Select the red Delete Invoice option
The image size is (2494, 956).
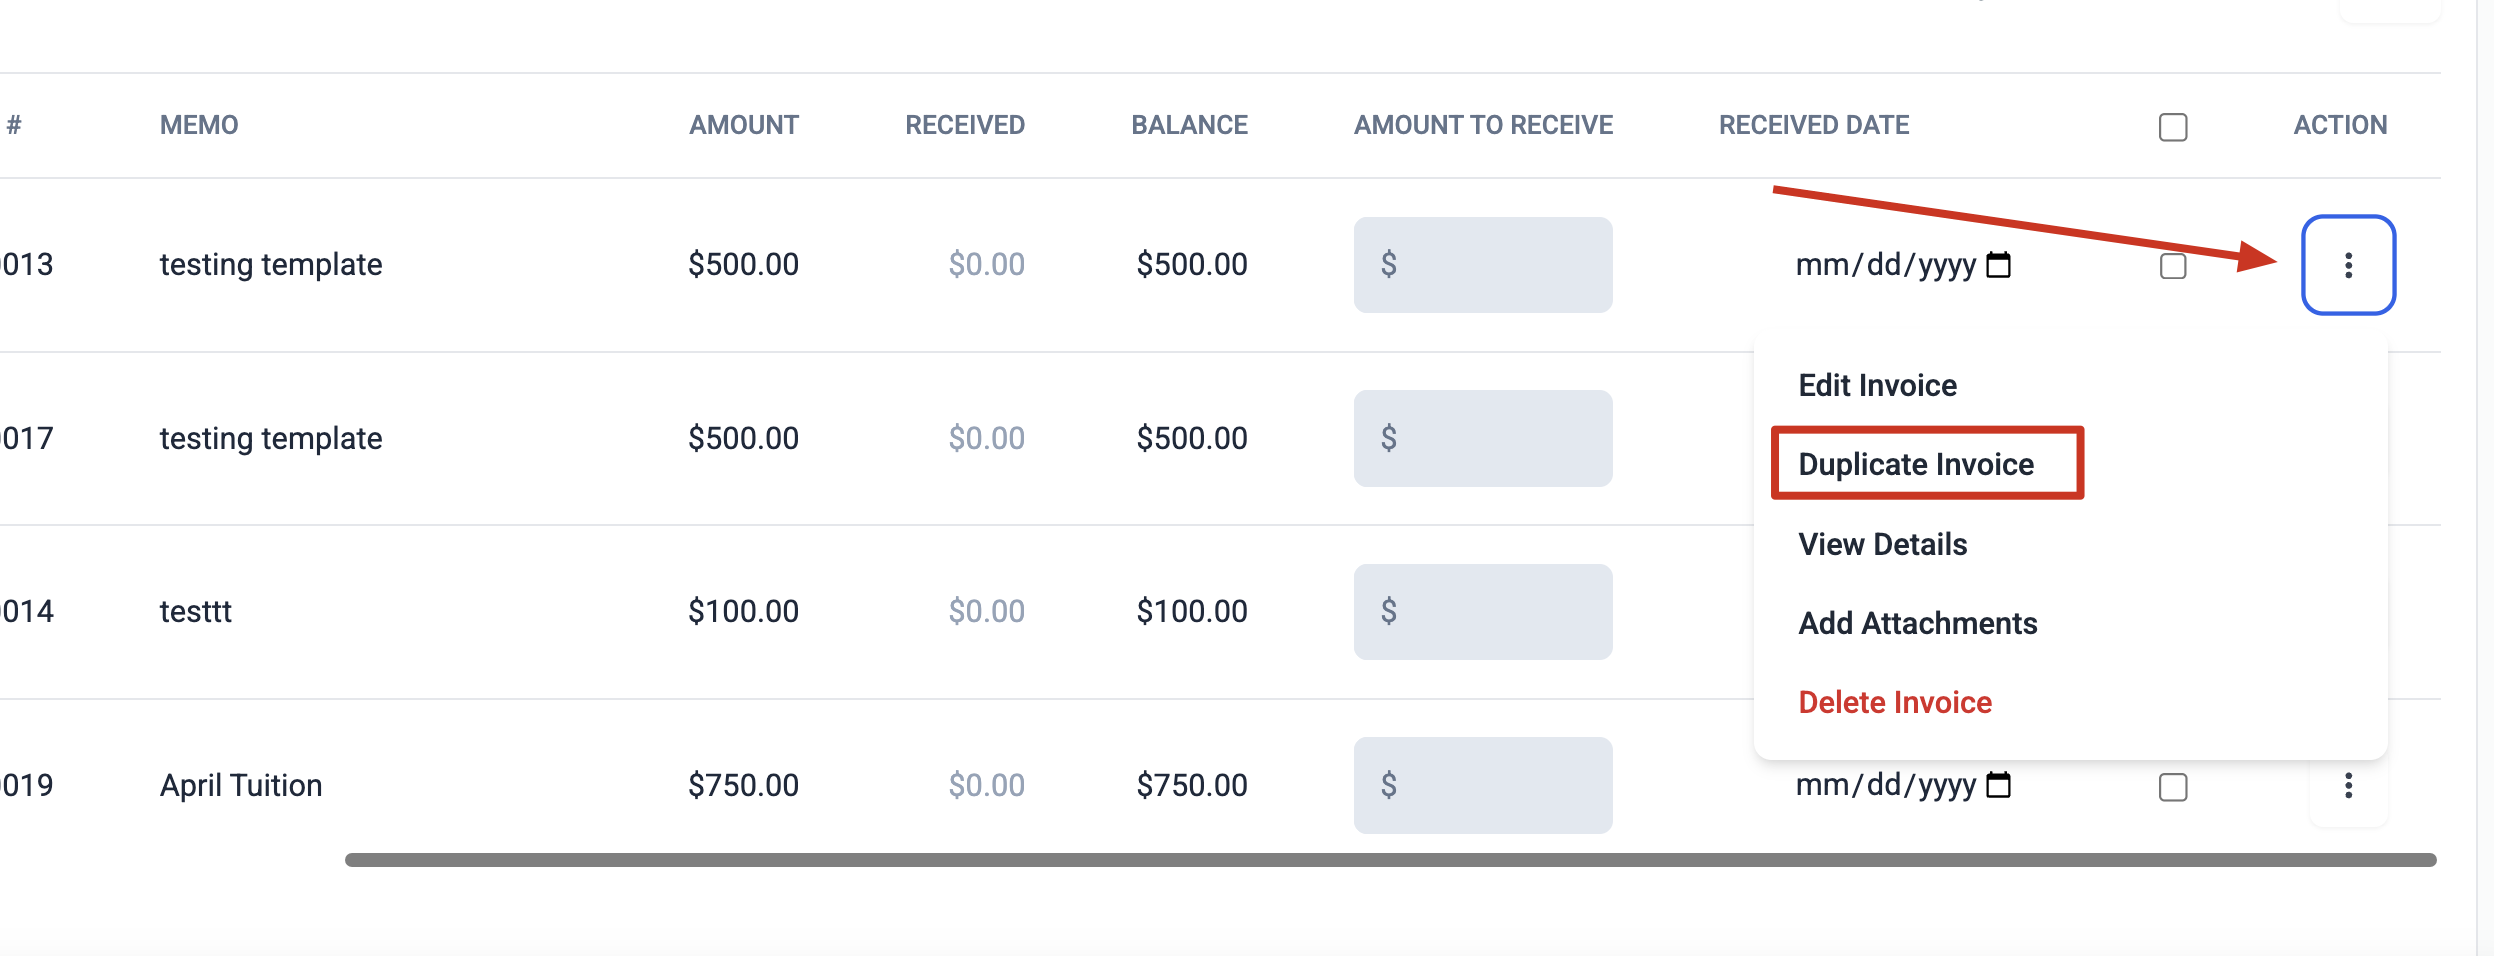[1895, 702]
